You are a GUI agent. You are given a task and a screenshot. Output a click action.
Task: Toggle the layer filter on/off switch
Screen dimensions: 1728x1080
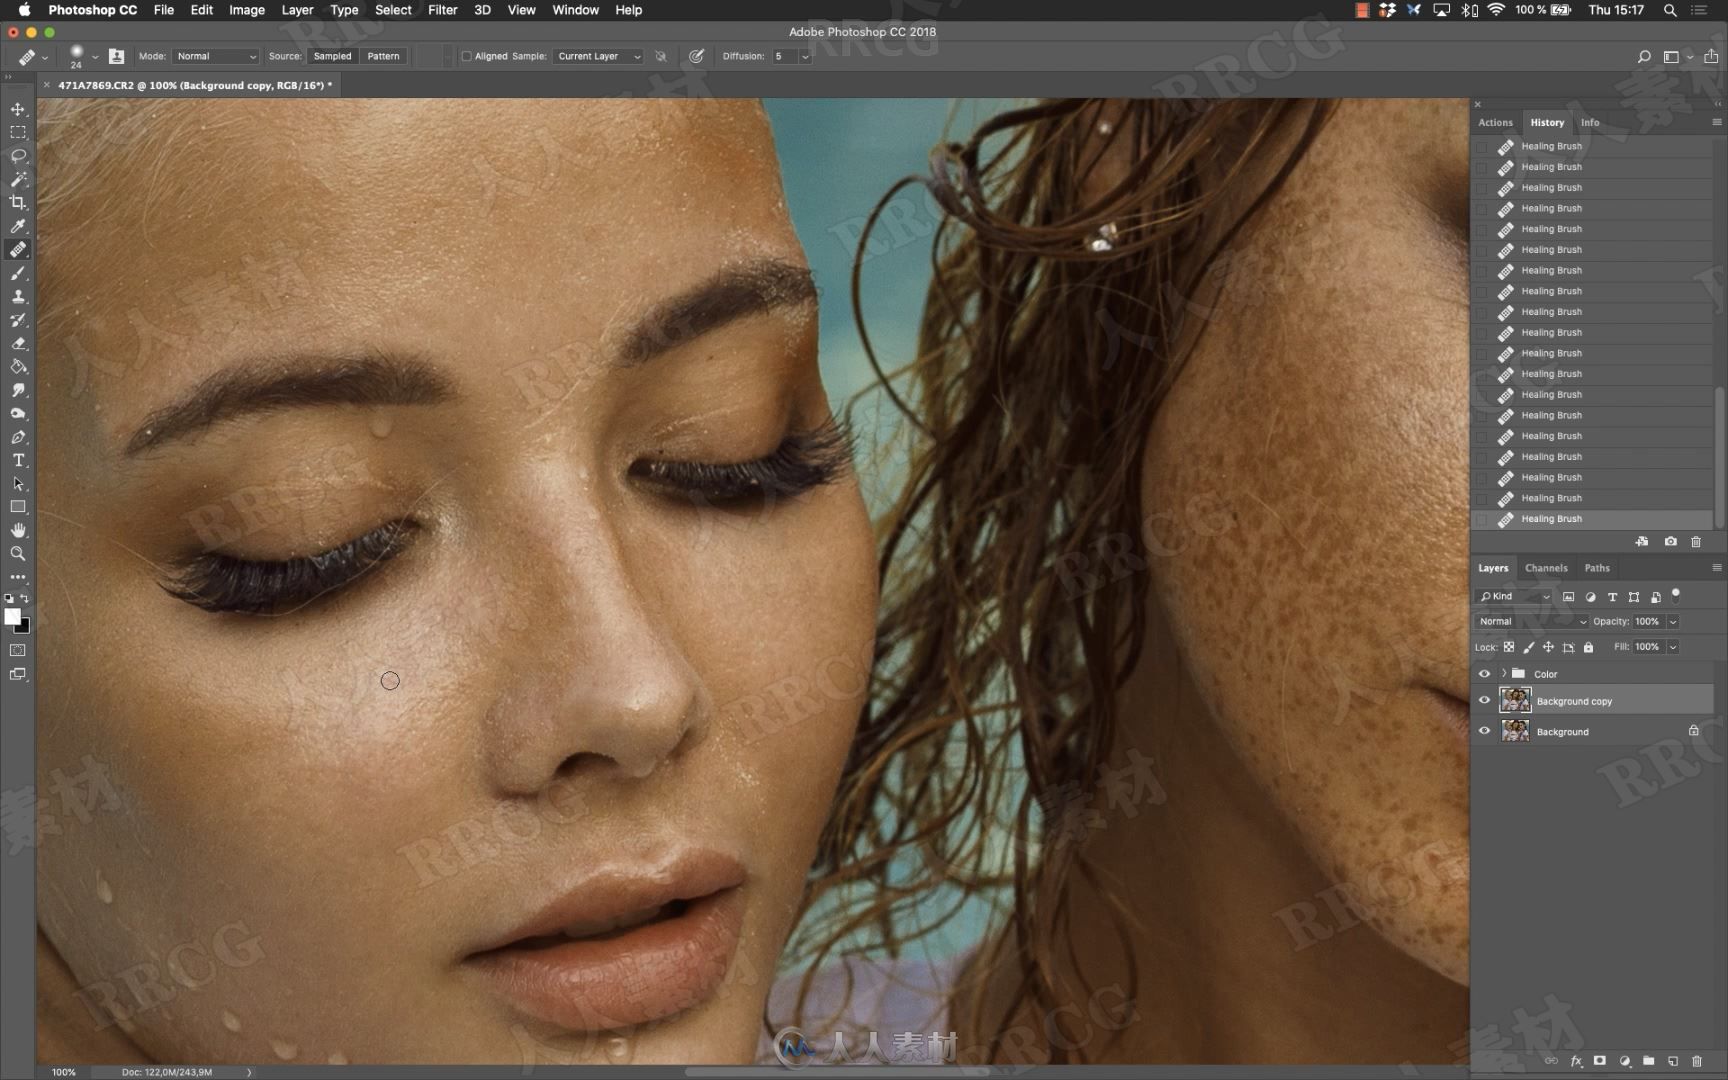[x=1676, y=595]
